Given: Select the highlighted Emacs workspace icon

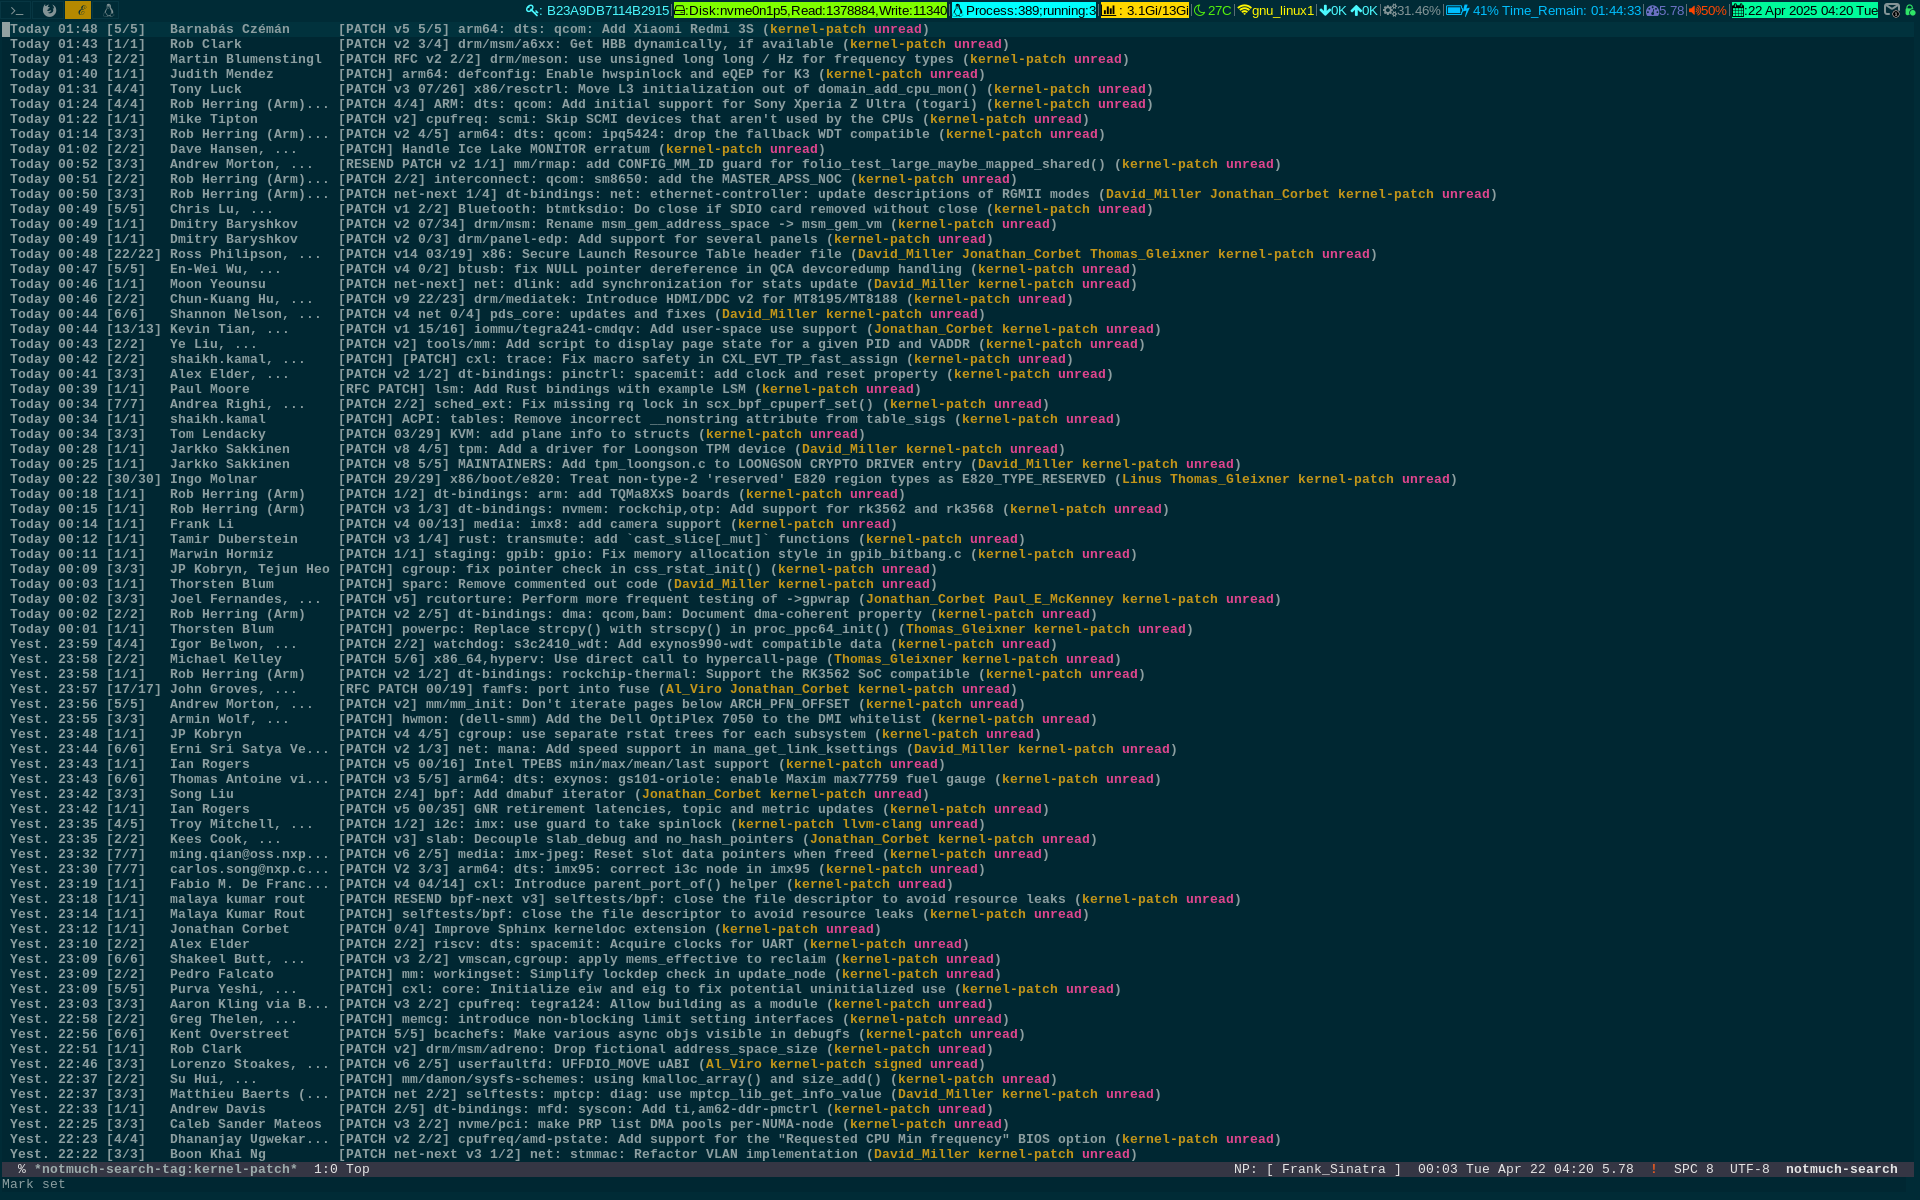Looking at the screenshot, I should tap(78, 10).
